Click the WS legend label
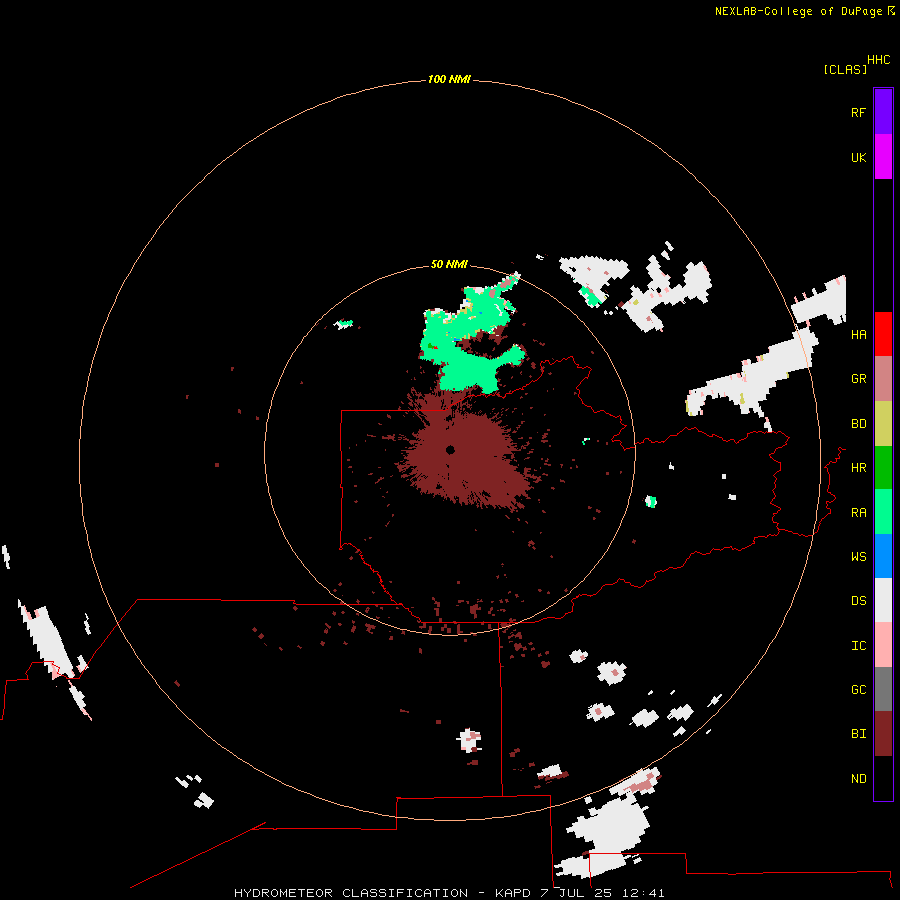 [859, 556]
